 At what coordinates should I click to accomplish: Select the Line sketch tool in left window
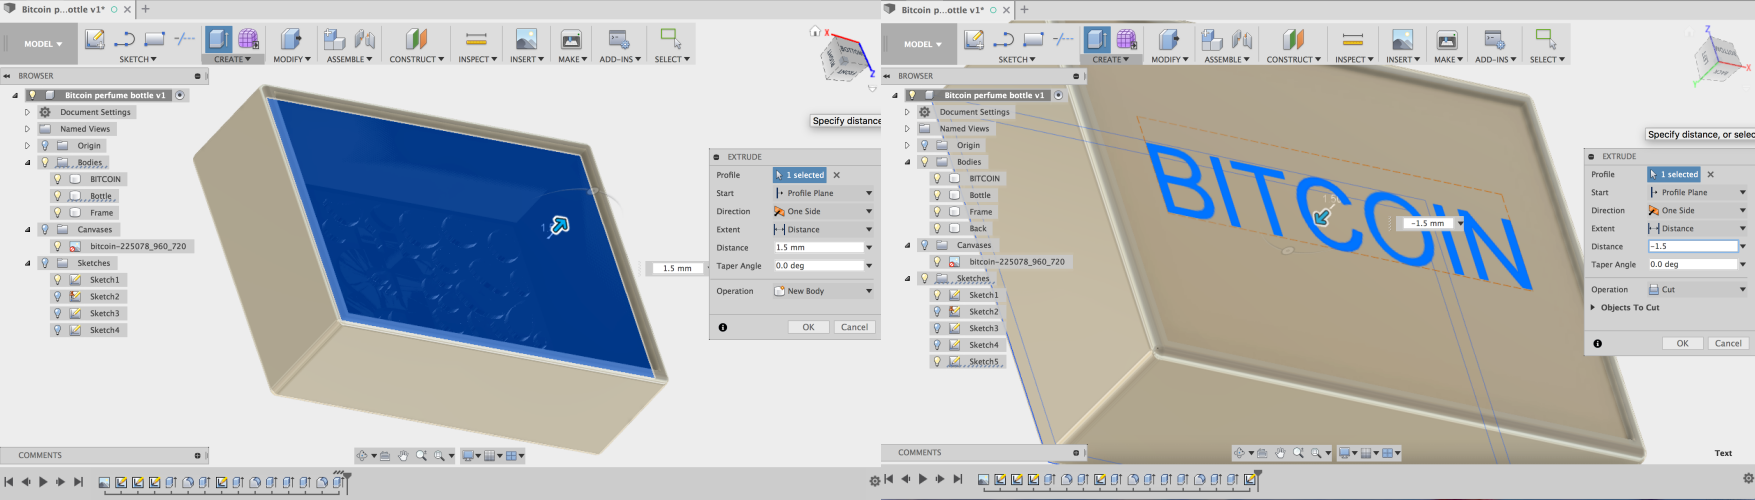click(125, 39)
